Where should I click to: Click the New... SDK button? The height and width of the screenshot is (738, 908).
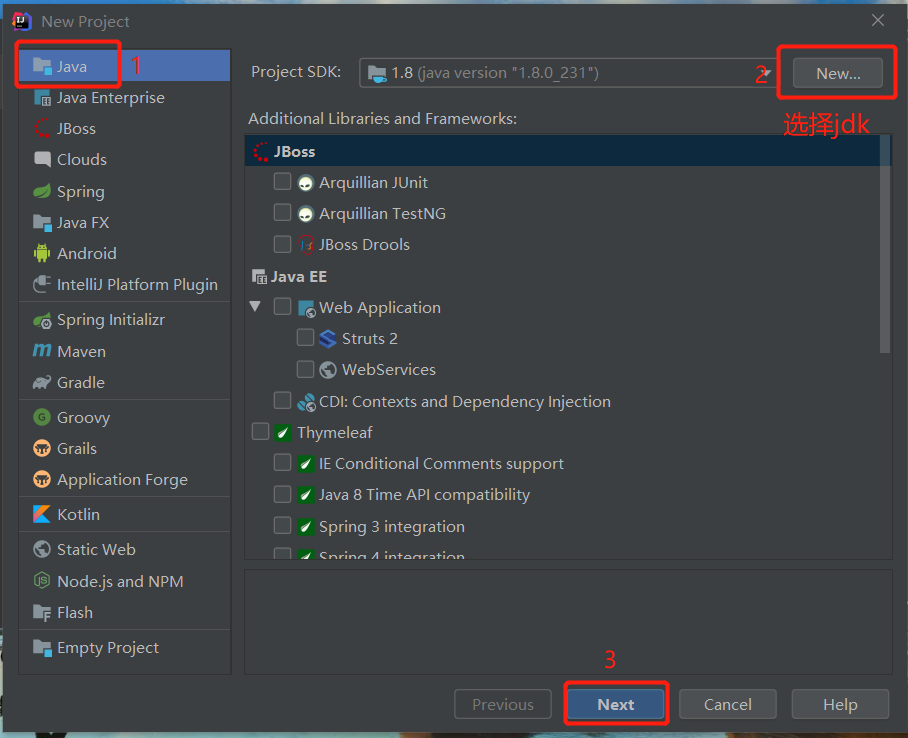[x=837, y=73]
